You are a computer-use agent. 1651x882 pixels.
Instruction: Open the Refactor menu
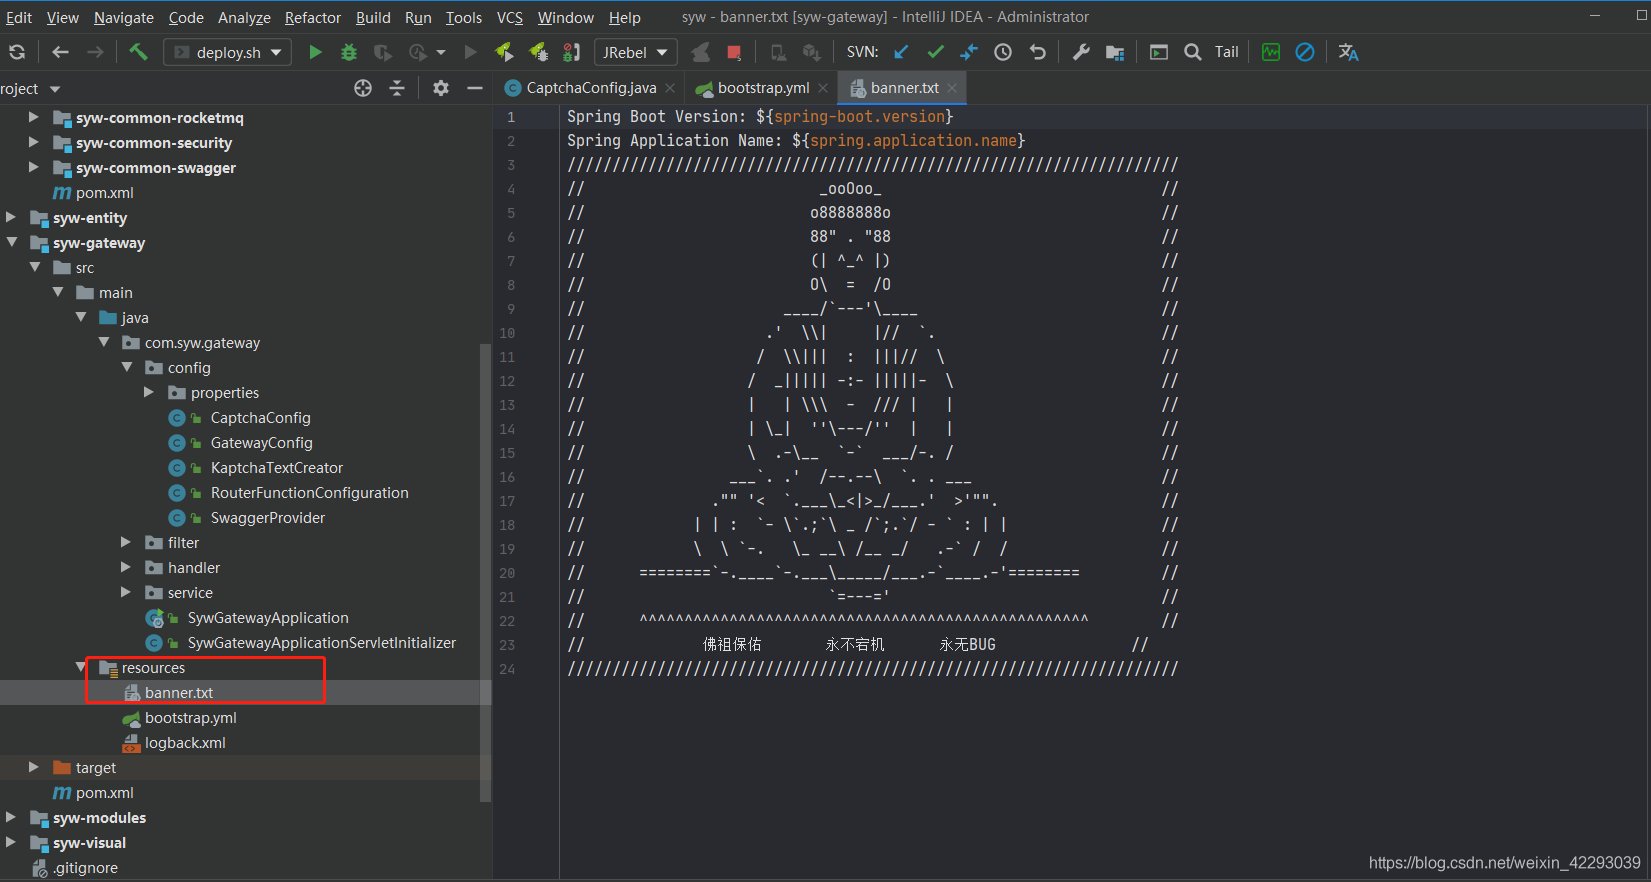312,17
